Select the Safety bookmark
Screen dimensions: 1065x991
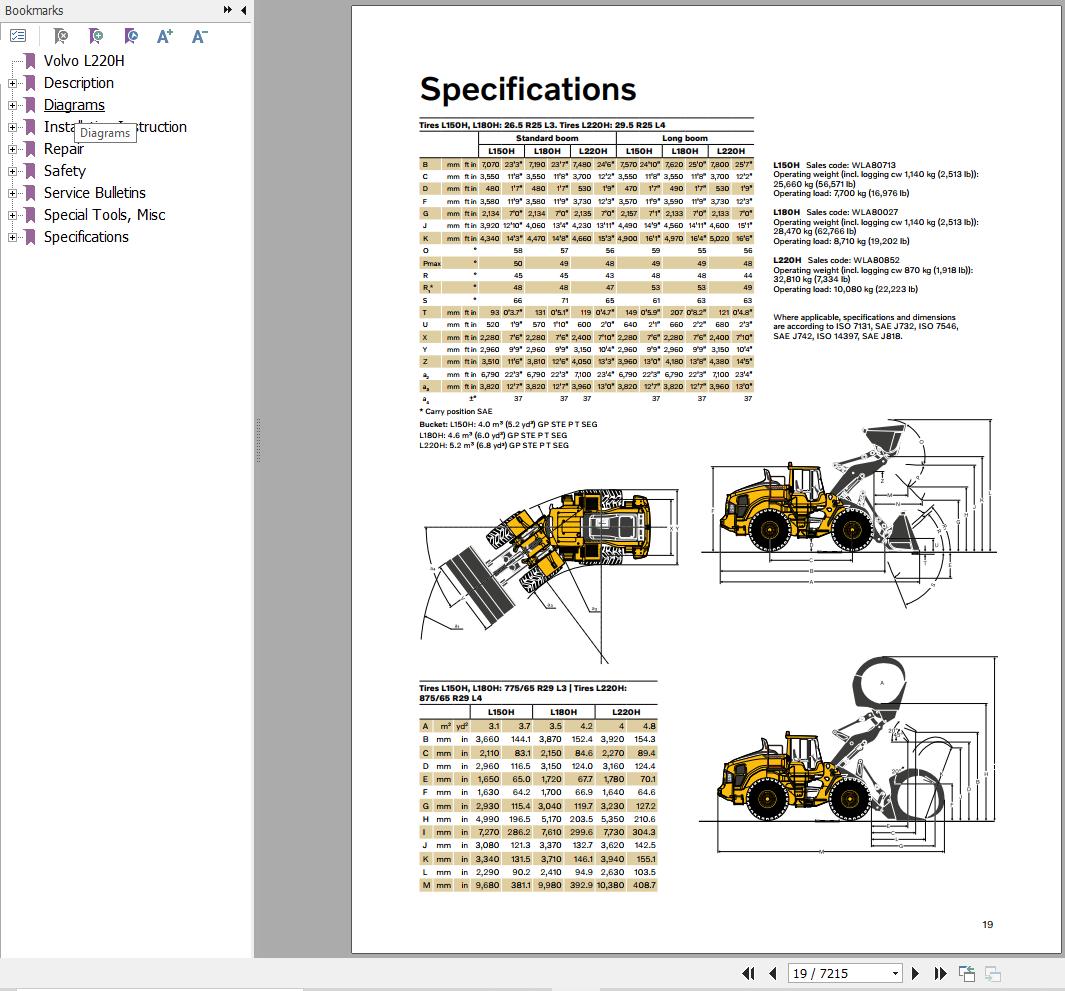64,170
